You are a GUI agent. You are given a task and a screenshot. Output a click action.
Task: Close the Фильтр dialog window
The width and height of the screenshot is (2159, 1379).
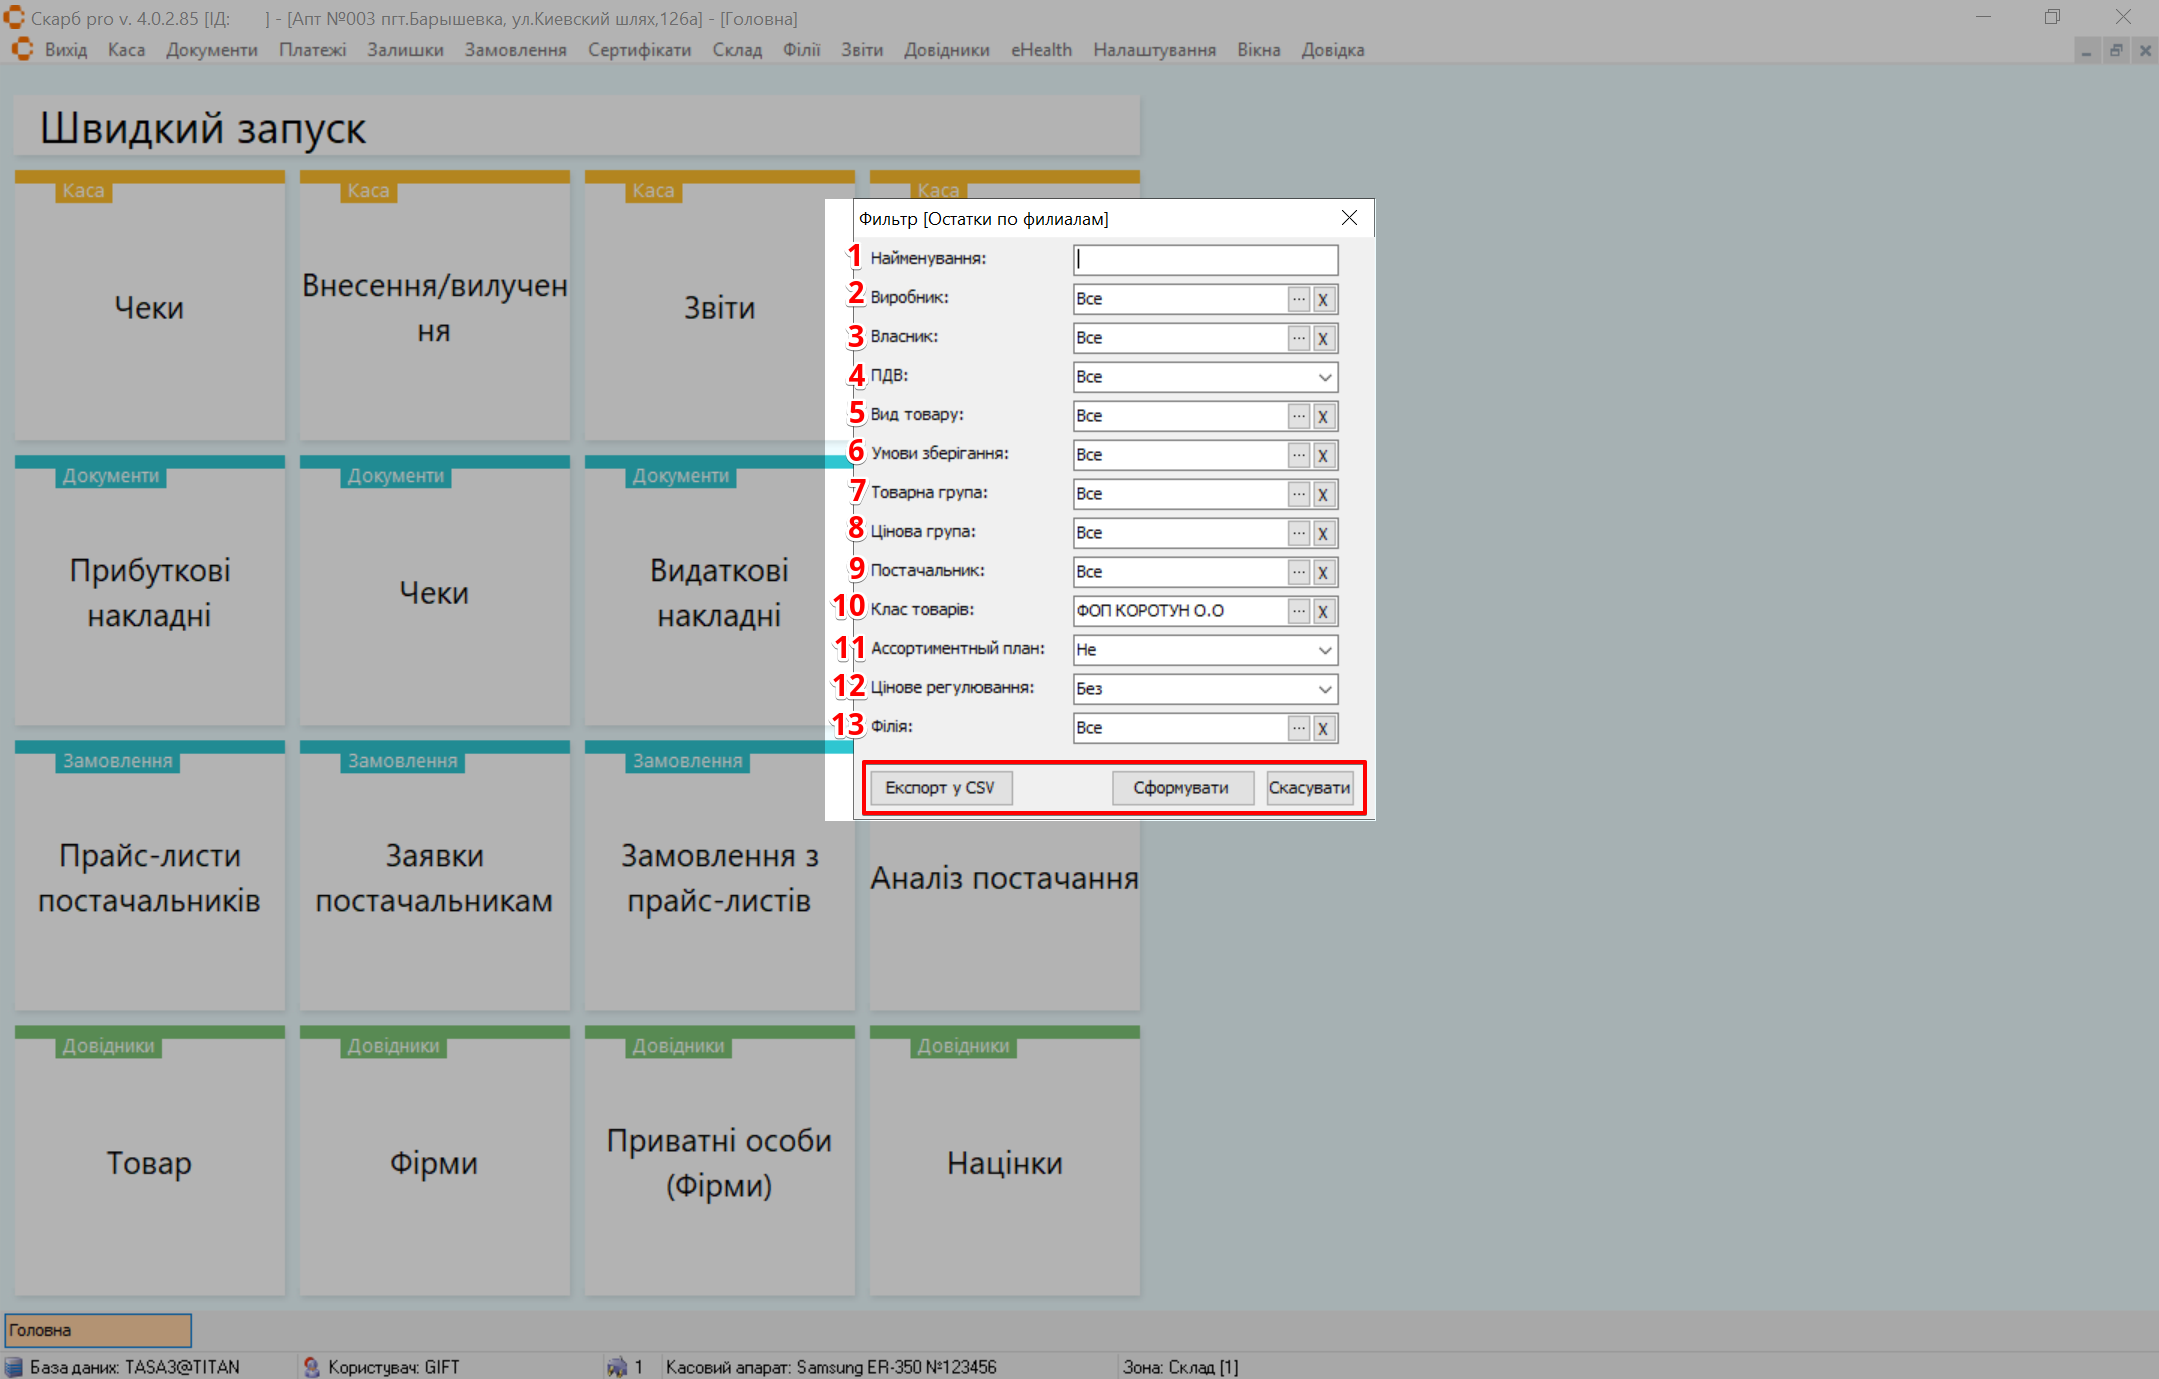[1349, 218]
